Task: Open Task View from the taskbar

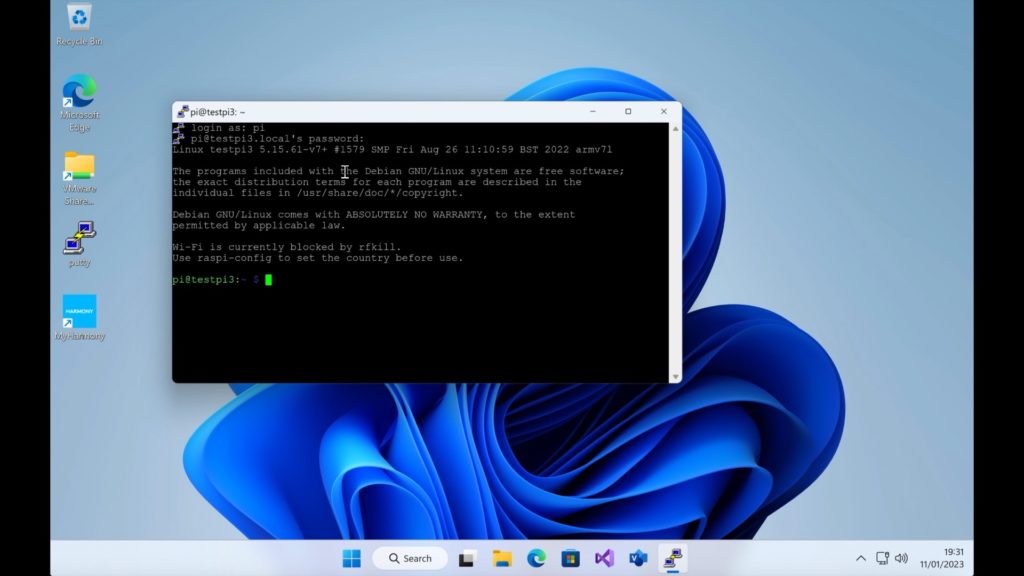Action: coord(466,558)
